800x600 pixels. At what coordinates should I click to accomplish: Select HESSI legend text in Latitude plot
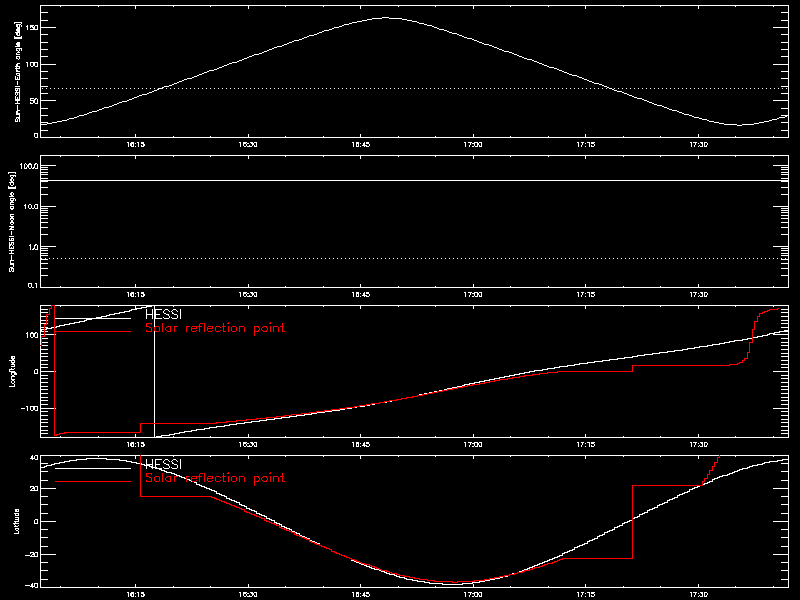click(x=163, y=464)
